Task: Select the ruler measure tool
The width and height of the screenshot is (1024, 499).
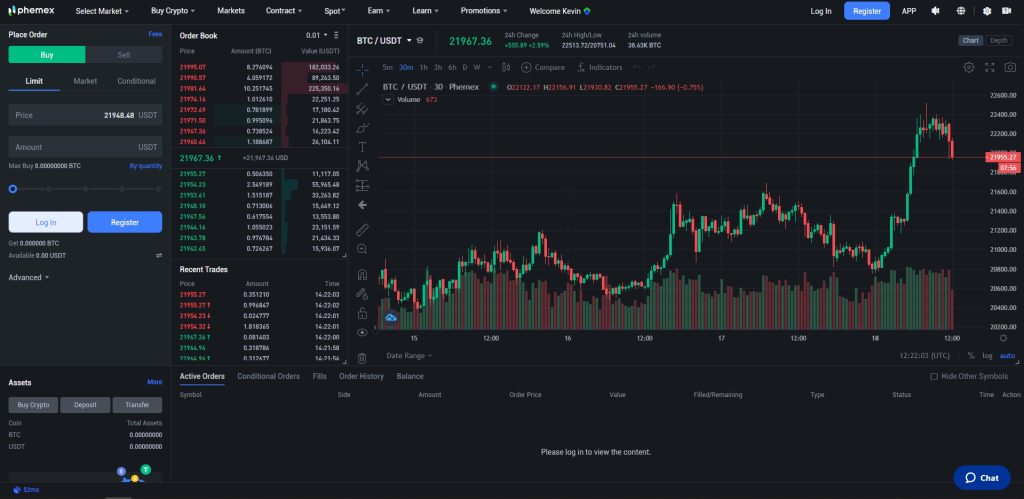Action: [362, 229]
